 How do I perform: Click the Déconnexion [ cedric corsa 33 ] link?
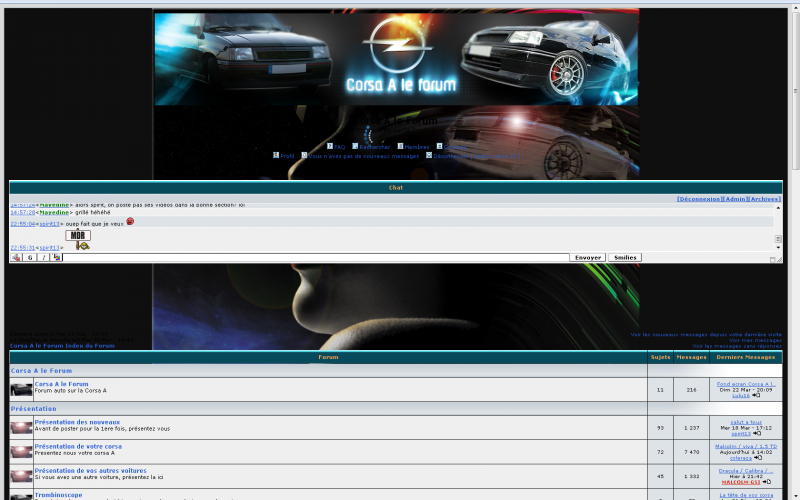(477, 156)
